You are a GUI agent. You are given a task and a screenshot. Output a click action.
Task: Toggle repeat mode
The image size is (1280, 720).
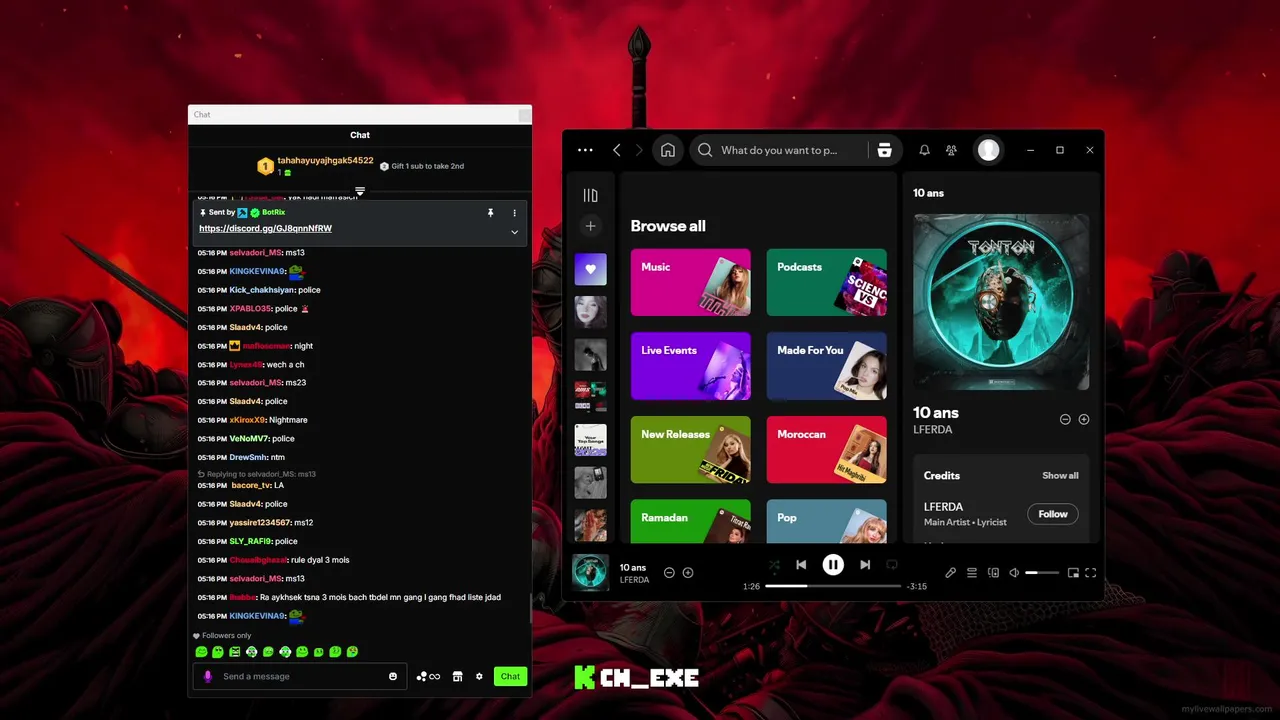(892, 565)
